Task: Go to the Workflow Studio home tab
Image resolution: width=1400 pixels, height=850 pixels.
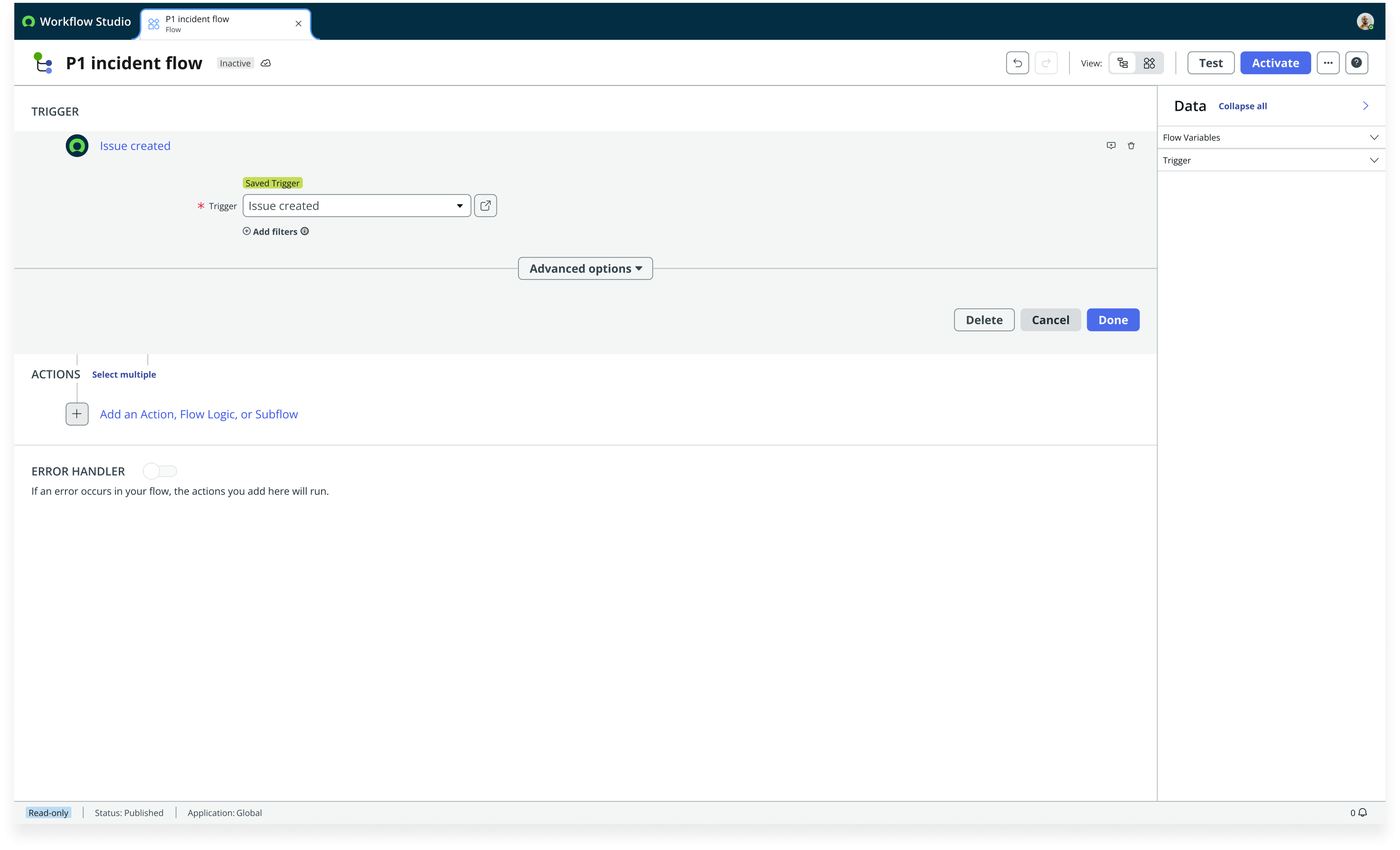Action: (76, 21)
